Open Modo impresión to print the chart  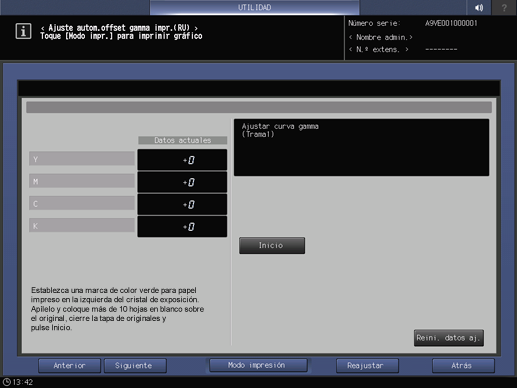258,365
